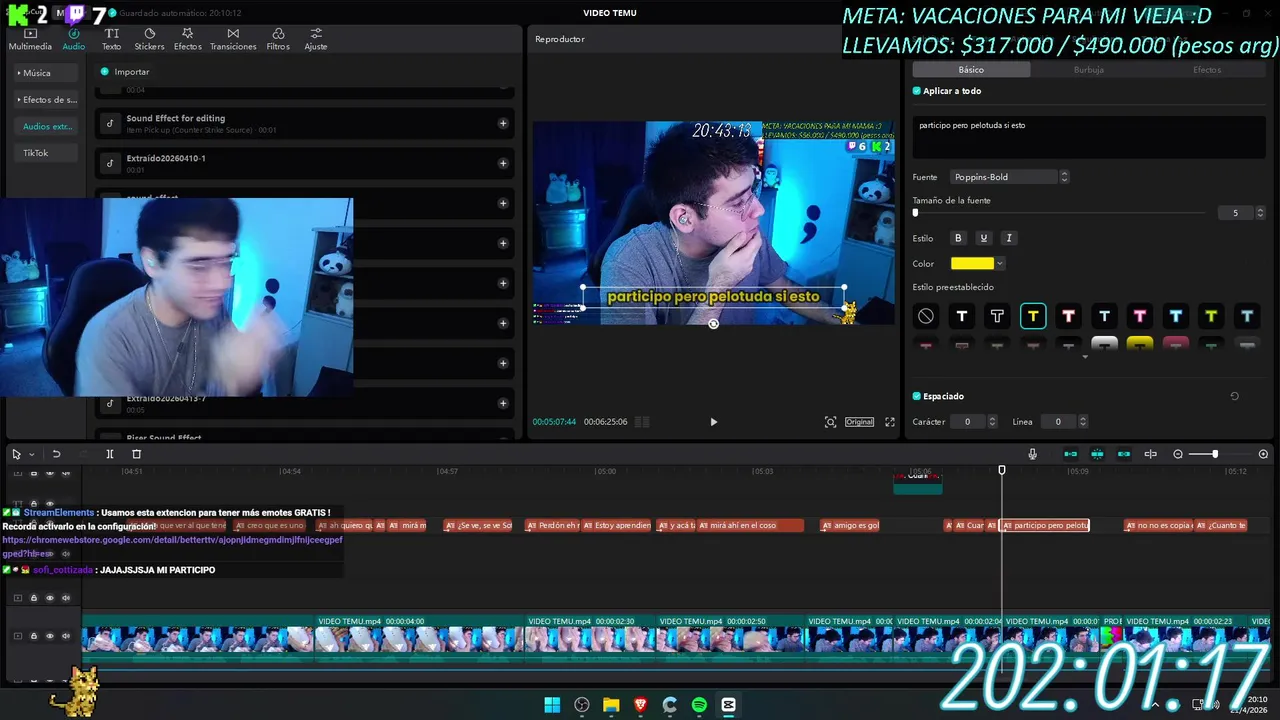Adjust the Carácter spacing stepper
1280x720 pixels.
pyautogui.click(x=992, y=422)
